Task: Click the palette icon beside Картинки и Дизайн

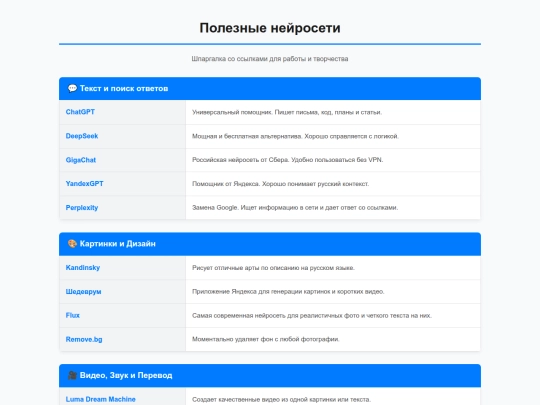Action: point(72,244)
